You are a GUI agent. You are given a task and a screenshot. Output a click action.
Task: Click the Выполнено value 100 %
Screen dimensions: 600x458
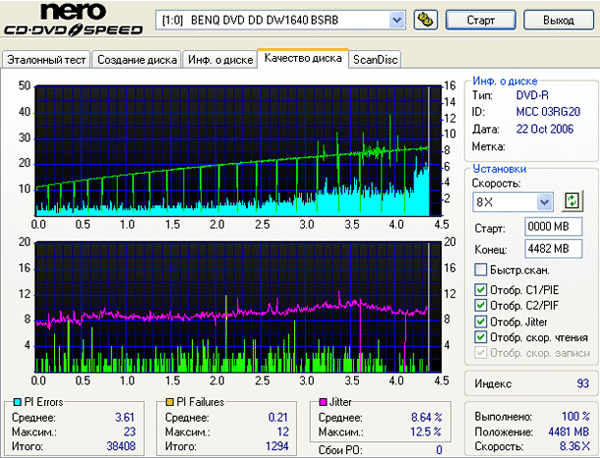tap(575, 416)
